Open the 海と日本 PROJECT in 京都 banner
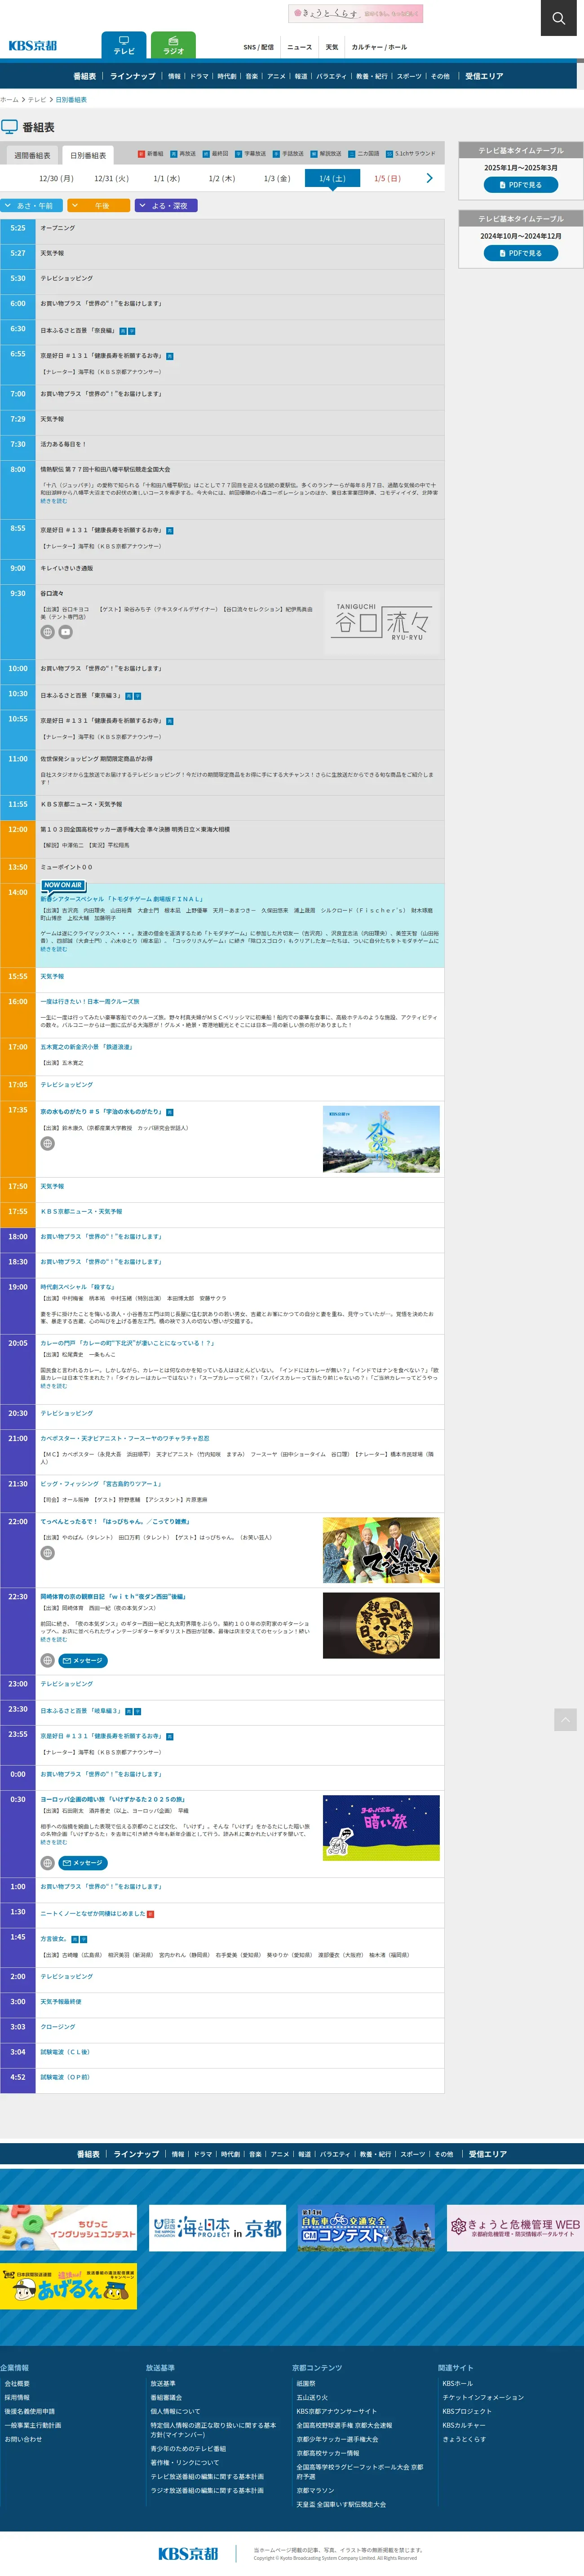The height and width of the screenshot is (2576, 584). point(217,2228)
